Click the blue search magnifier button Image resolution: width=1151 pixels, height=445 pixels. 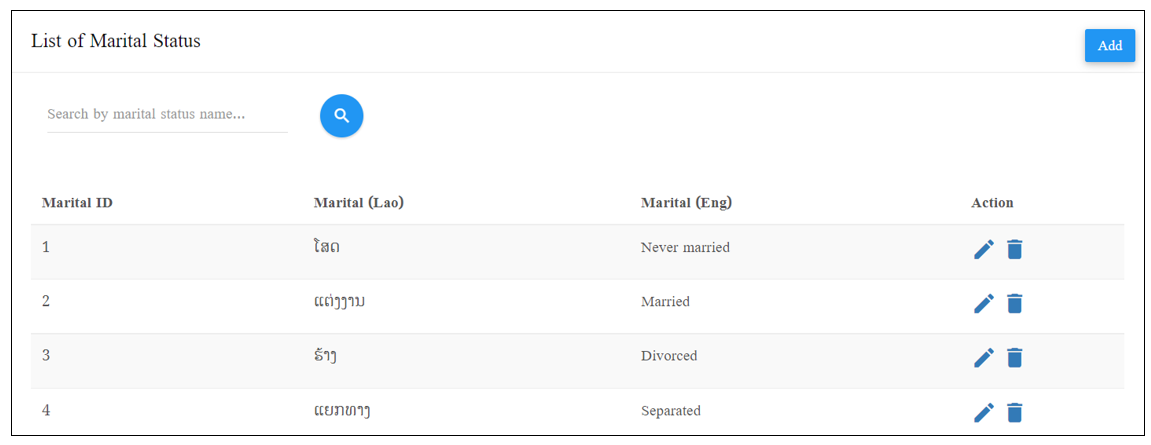(341, 116)
